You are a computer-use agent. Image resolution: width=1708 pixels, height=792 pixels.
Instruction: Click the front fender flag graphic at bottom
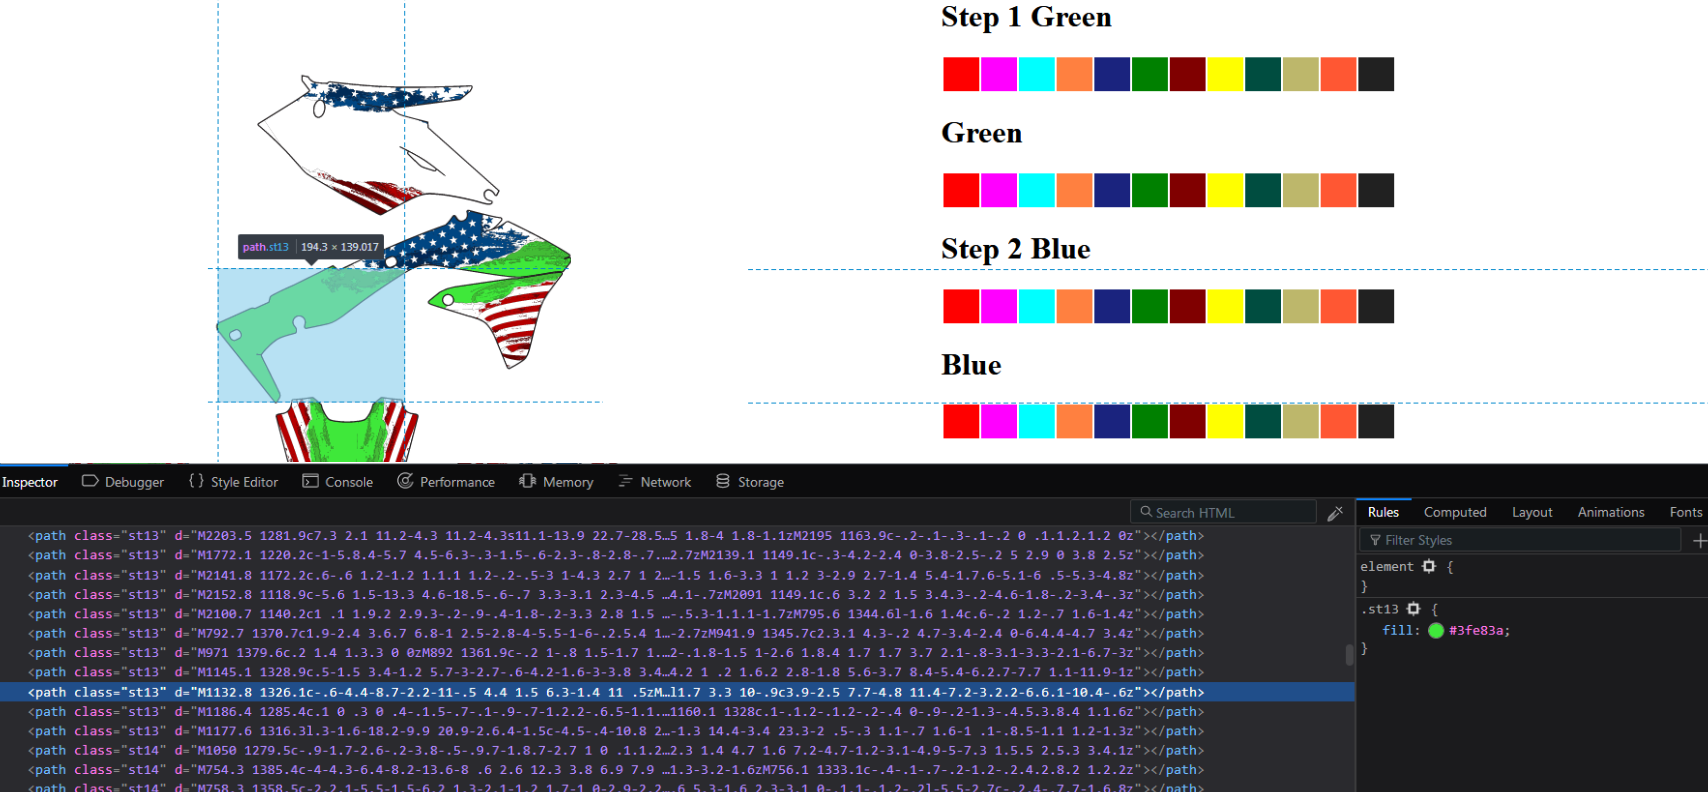(347, 430)
